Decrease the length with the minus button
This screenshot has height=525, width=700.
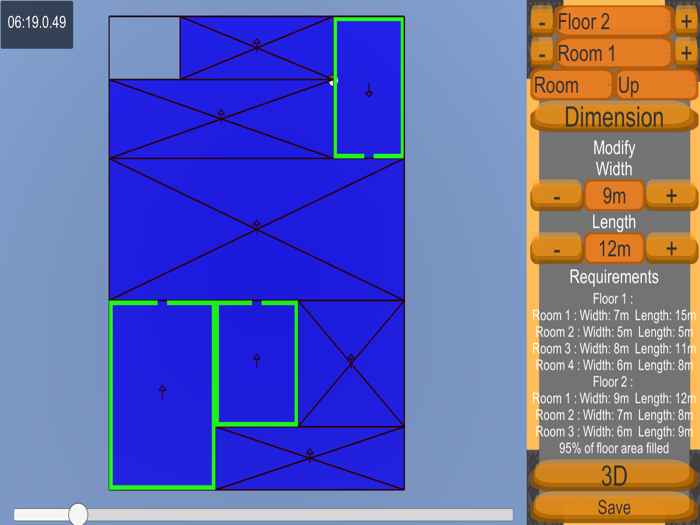(556, 248)
